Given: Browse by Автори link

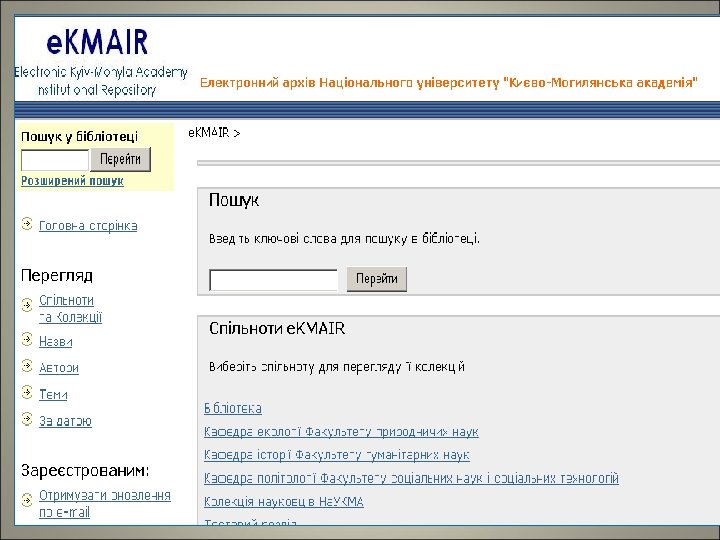Looking at the screenshot, I should [x=59, y=368].
